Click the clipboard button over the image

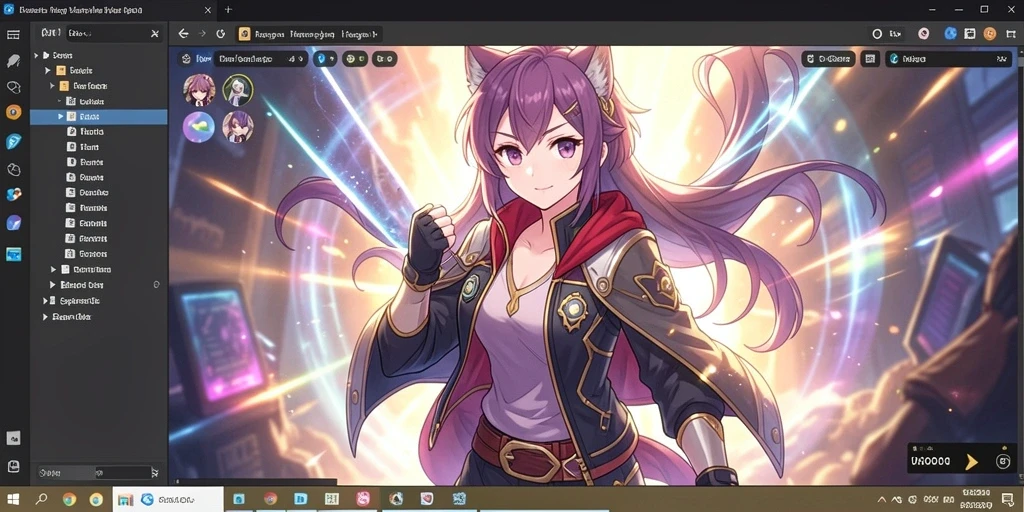pyautogui.click(x=829, y=59)
